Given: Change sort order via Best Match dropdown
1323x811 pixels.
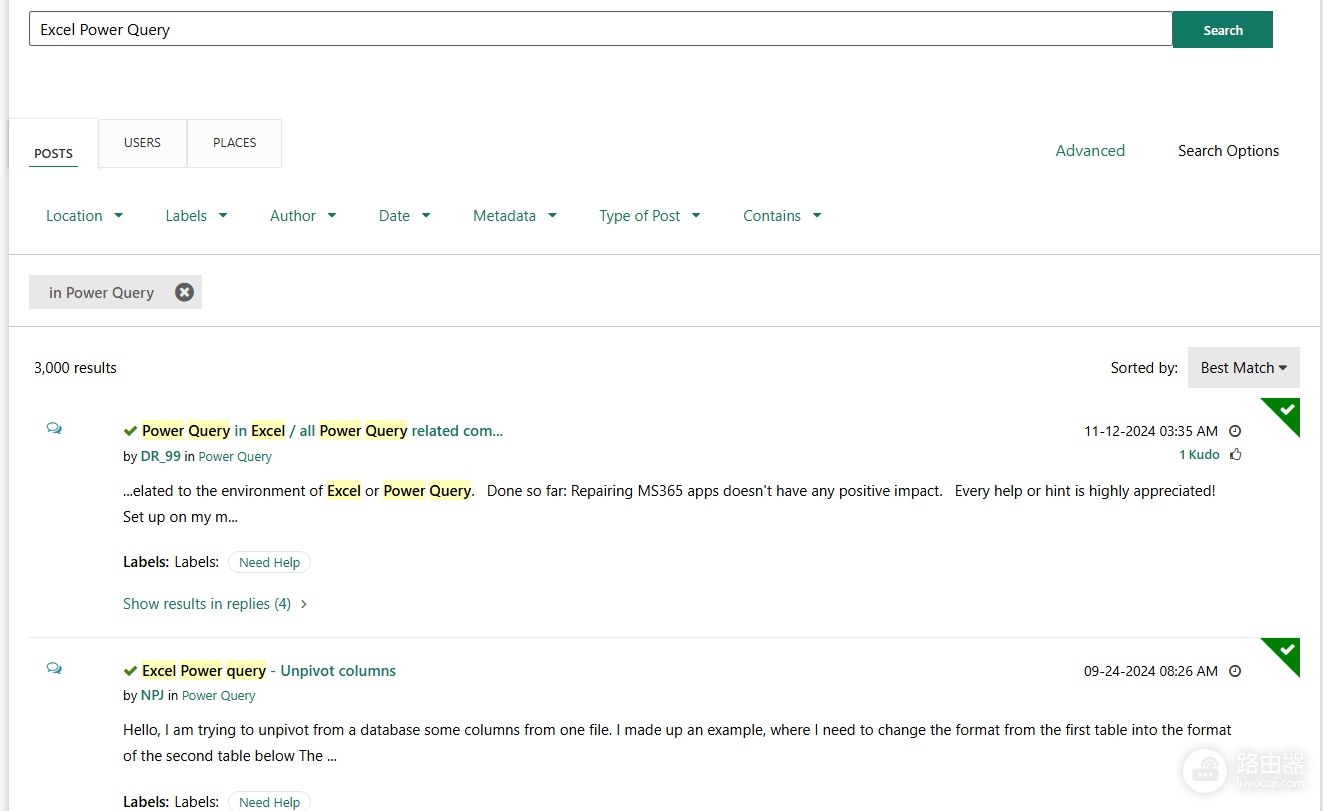Looking at the screenshot, I should click(1244, 368).
